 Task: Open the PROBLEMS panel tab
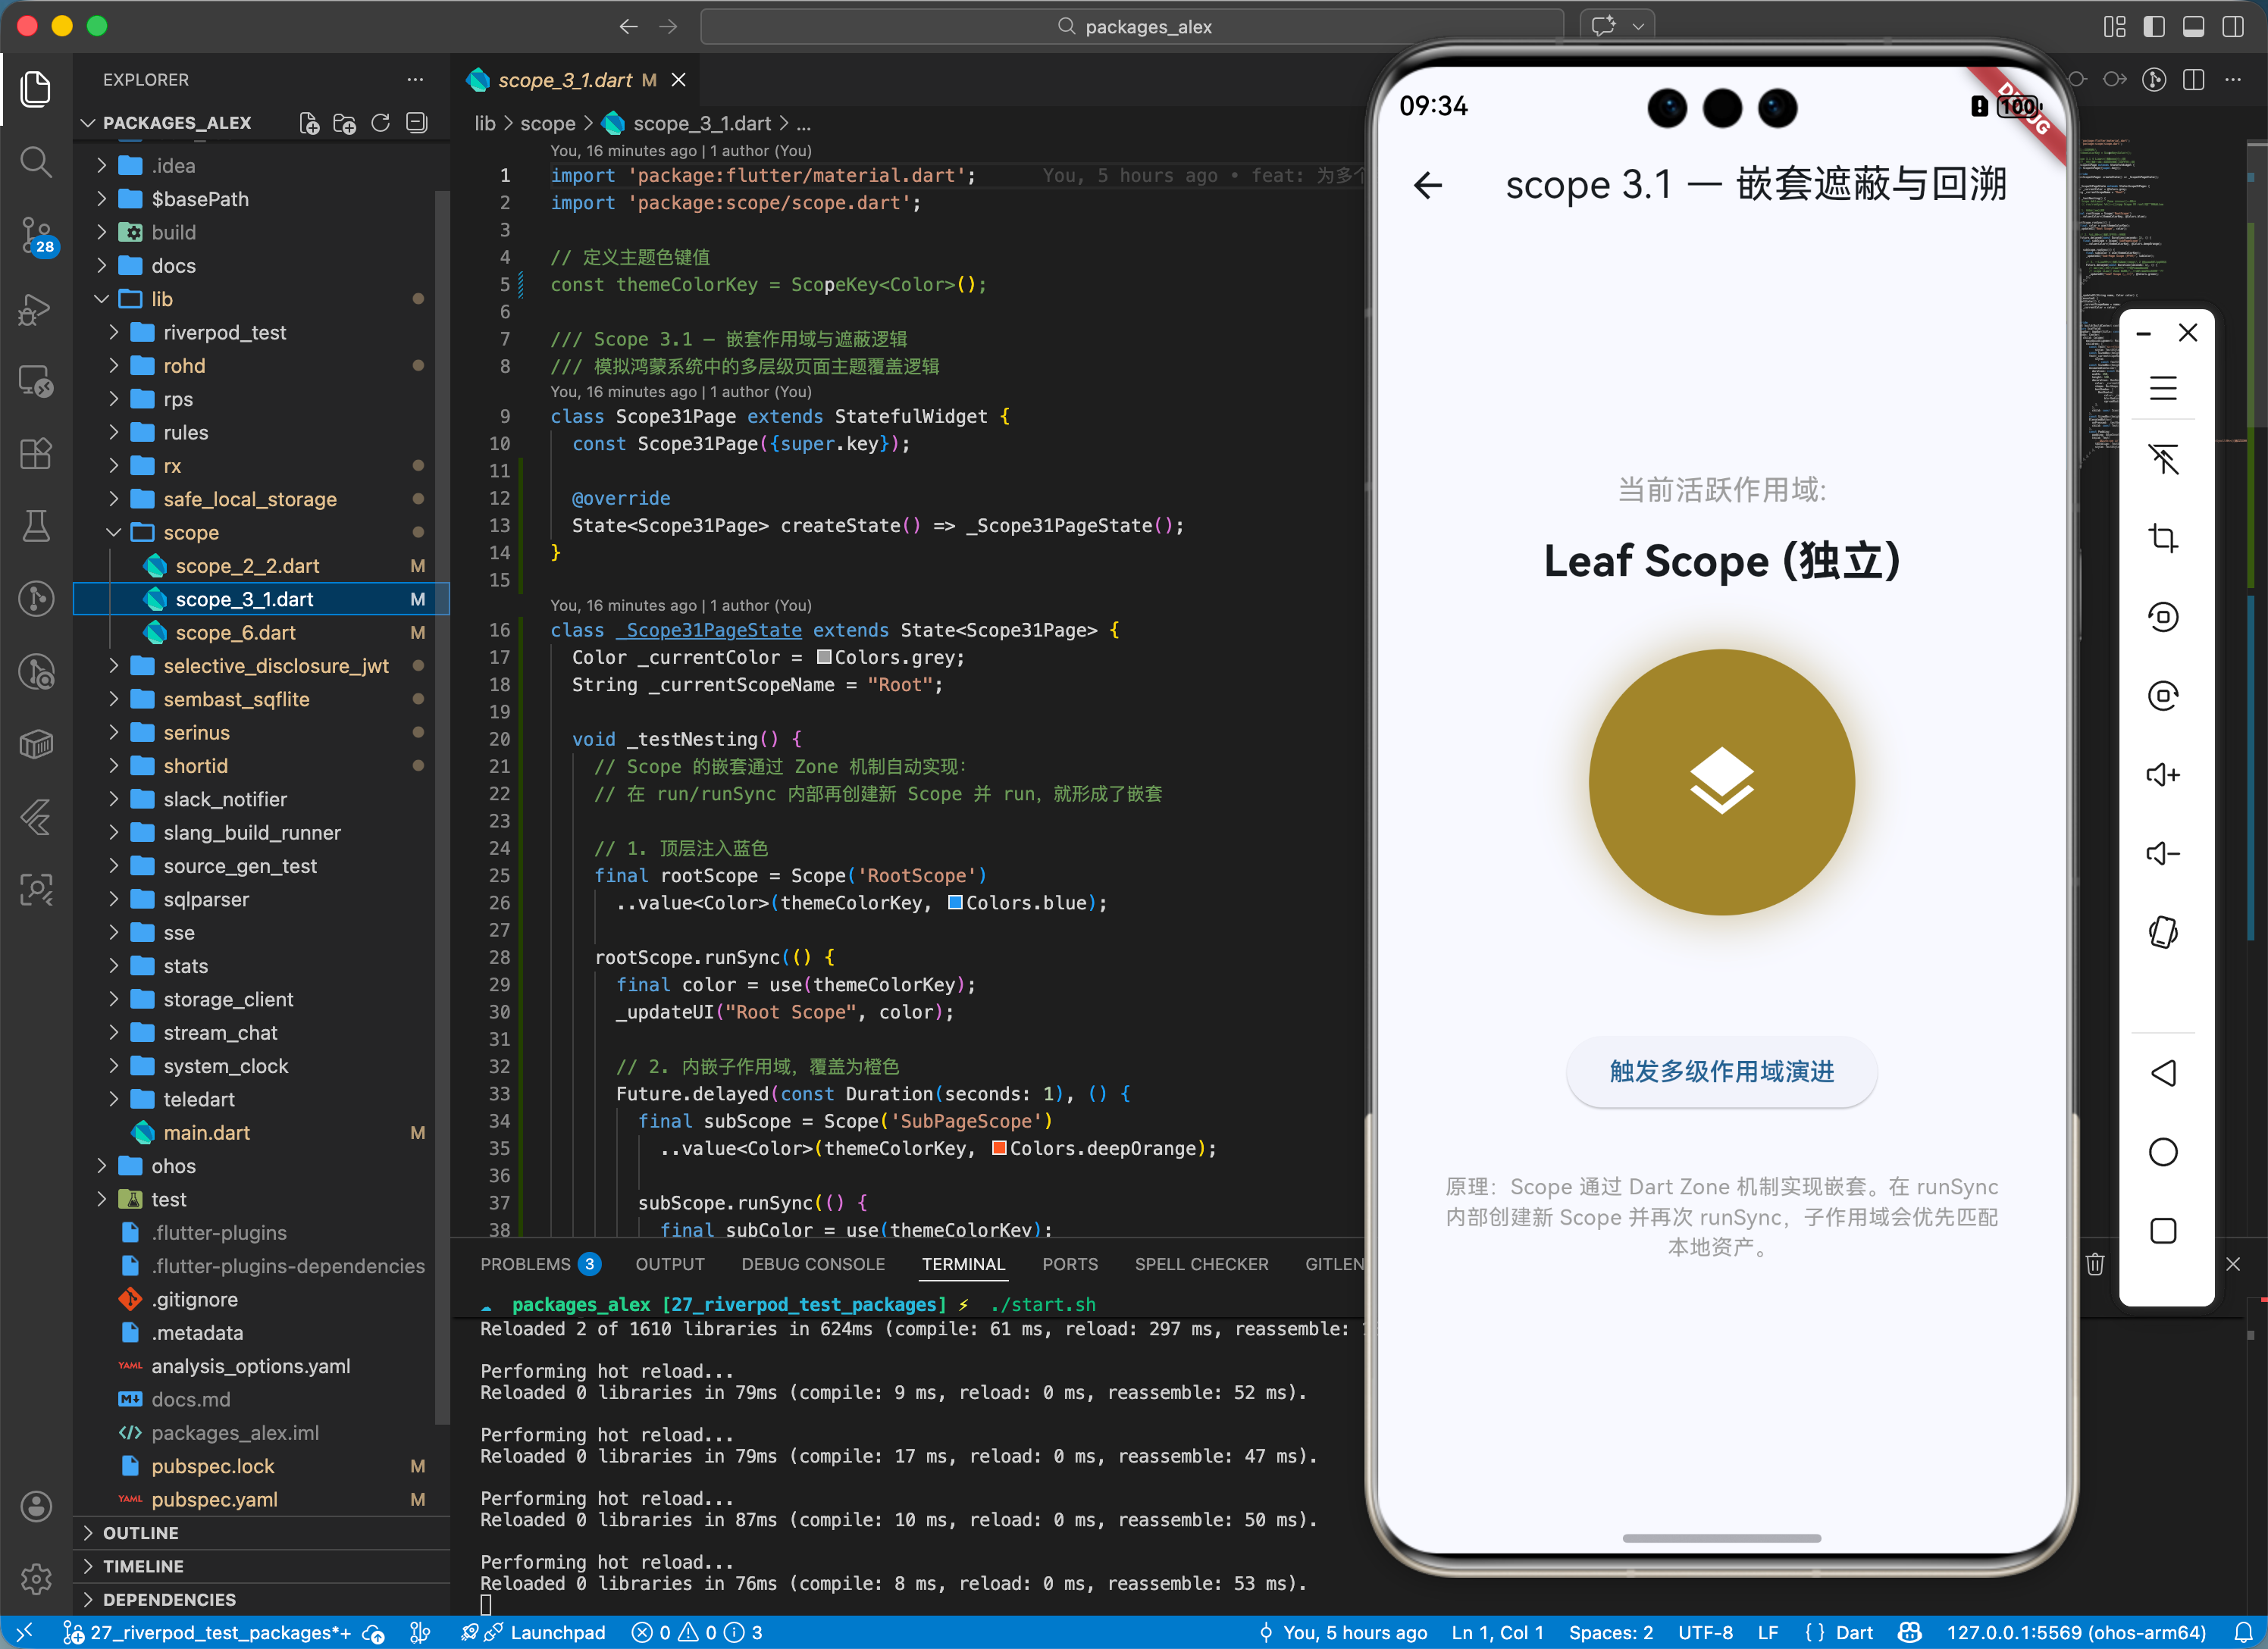[x=525, y=1264]
